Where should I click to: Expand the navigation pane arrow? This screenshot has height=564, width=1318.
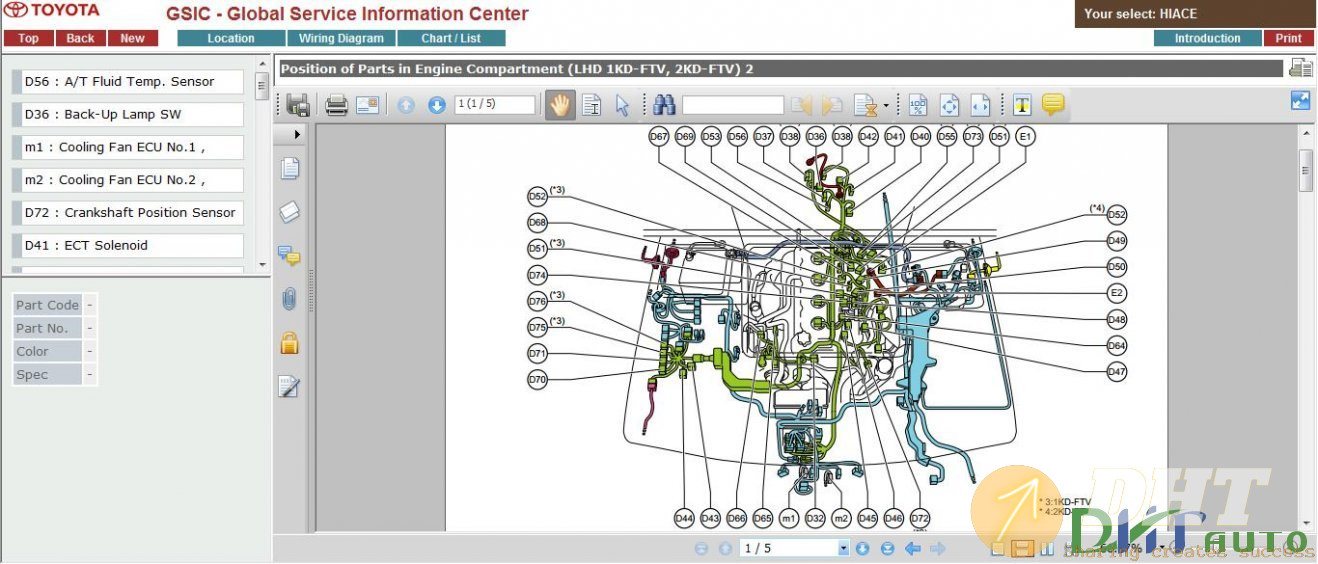pos(297,133)
